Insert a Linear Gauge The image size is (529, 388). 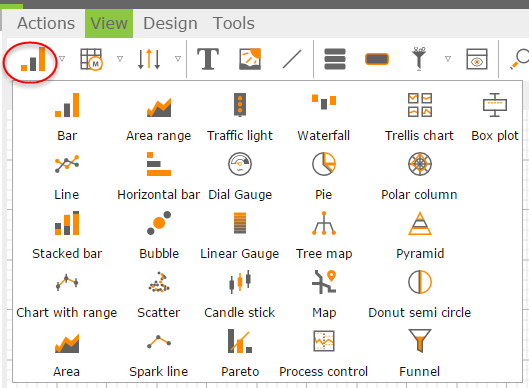tap(240, 235)
